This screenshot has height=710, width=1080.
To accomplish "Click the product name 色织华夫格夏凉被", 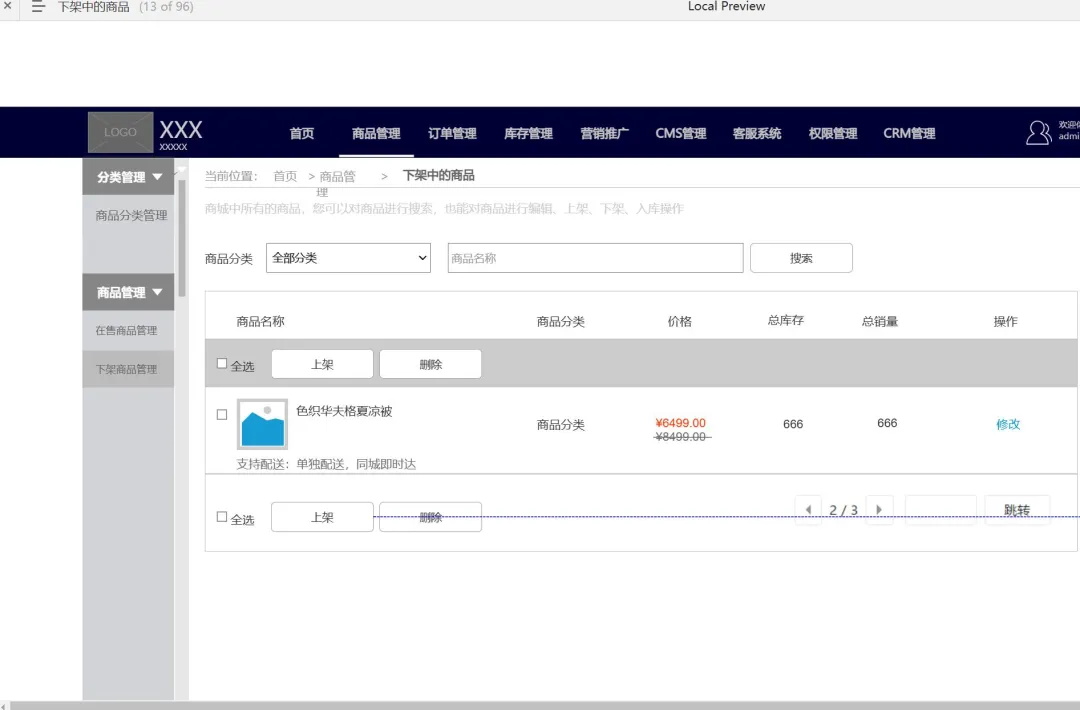I will (344, 411).
